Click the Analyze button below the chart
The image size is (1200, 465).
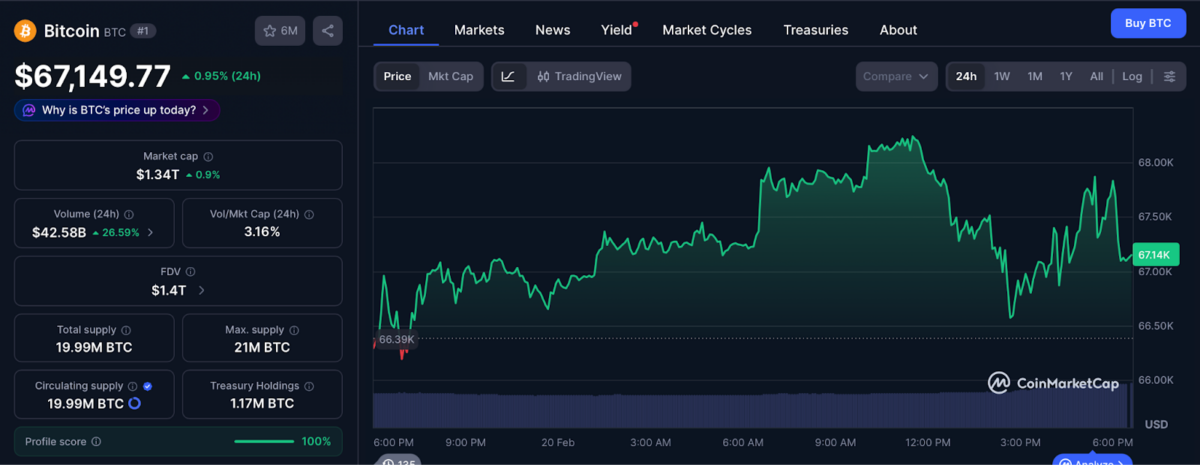(x=1091, y=461)
